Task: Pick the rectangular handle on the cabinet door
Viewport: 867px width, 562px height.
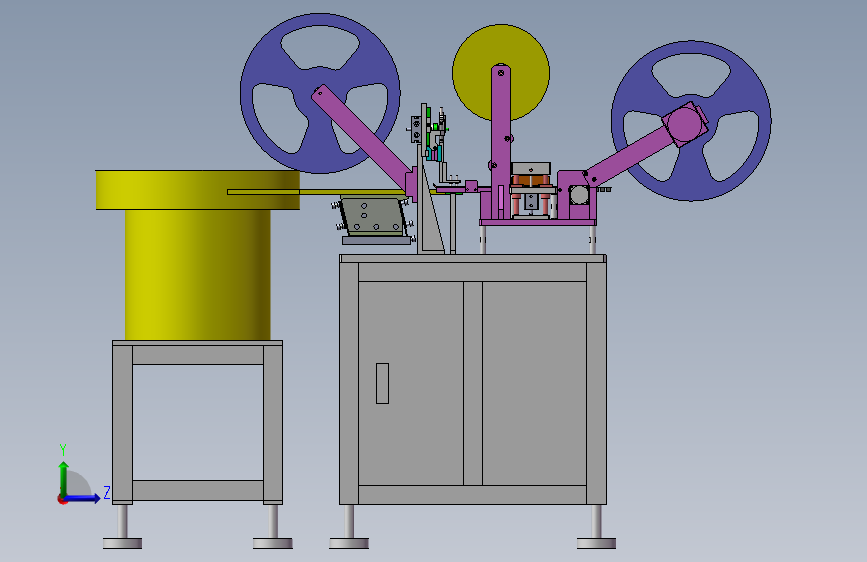Action: pos(382,383)
